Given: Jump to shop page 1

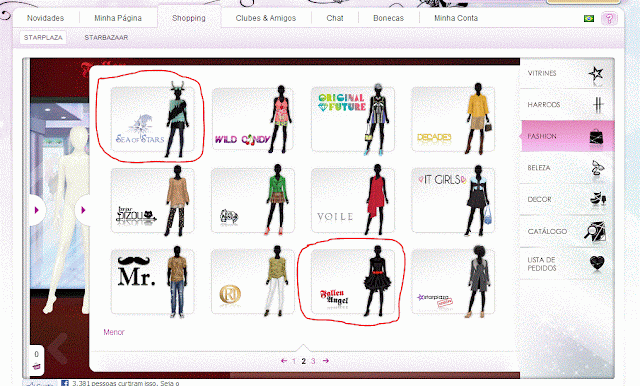Looking at the screenshot, I should [x=294, y=361].
